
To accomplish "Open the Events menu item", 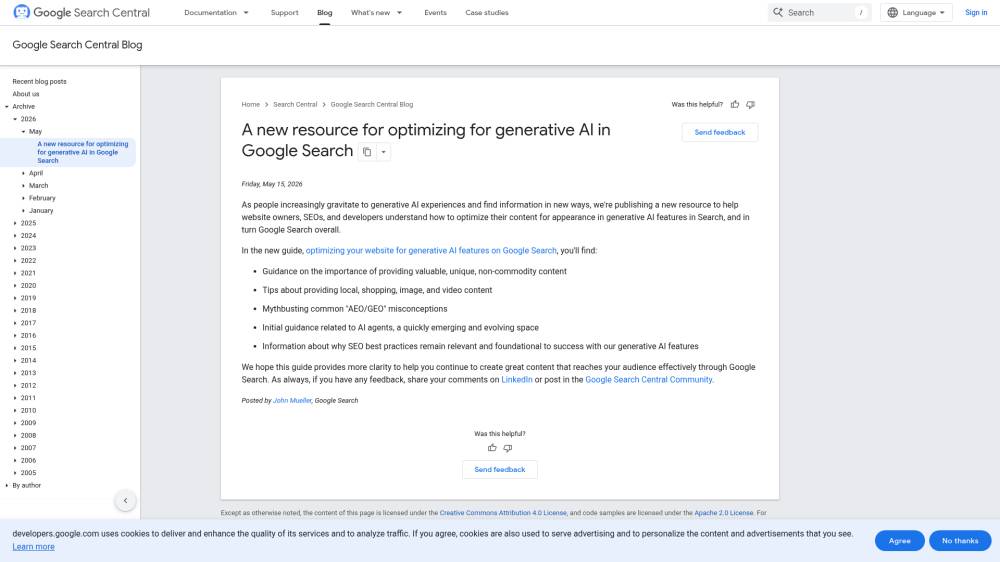I will click(436, 12).
